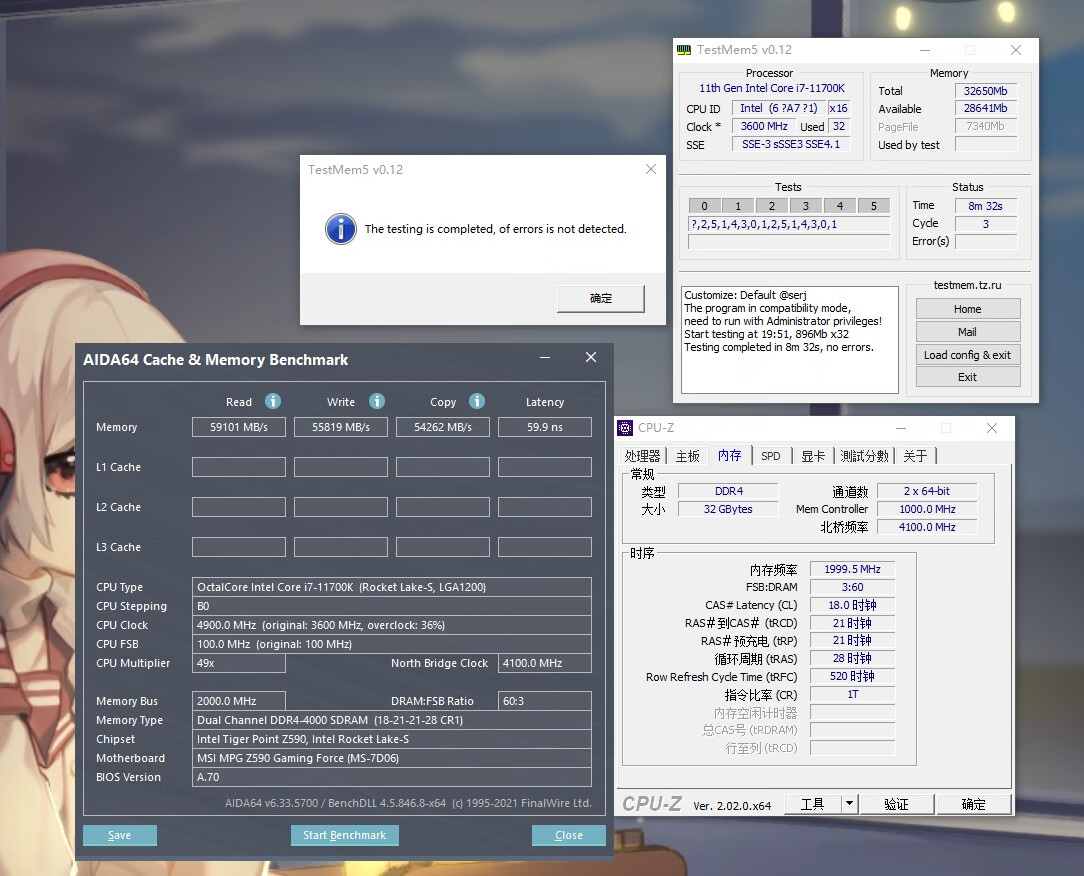Click the info icon next to Copy

click(477, 401)
